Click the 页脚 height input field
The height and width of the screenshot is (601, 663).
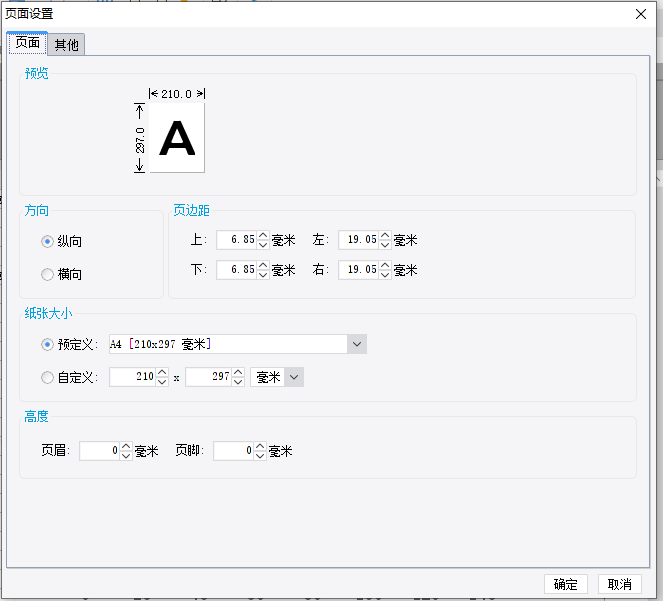click(234, 451)
